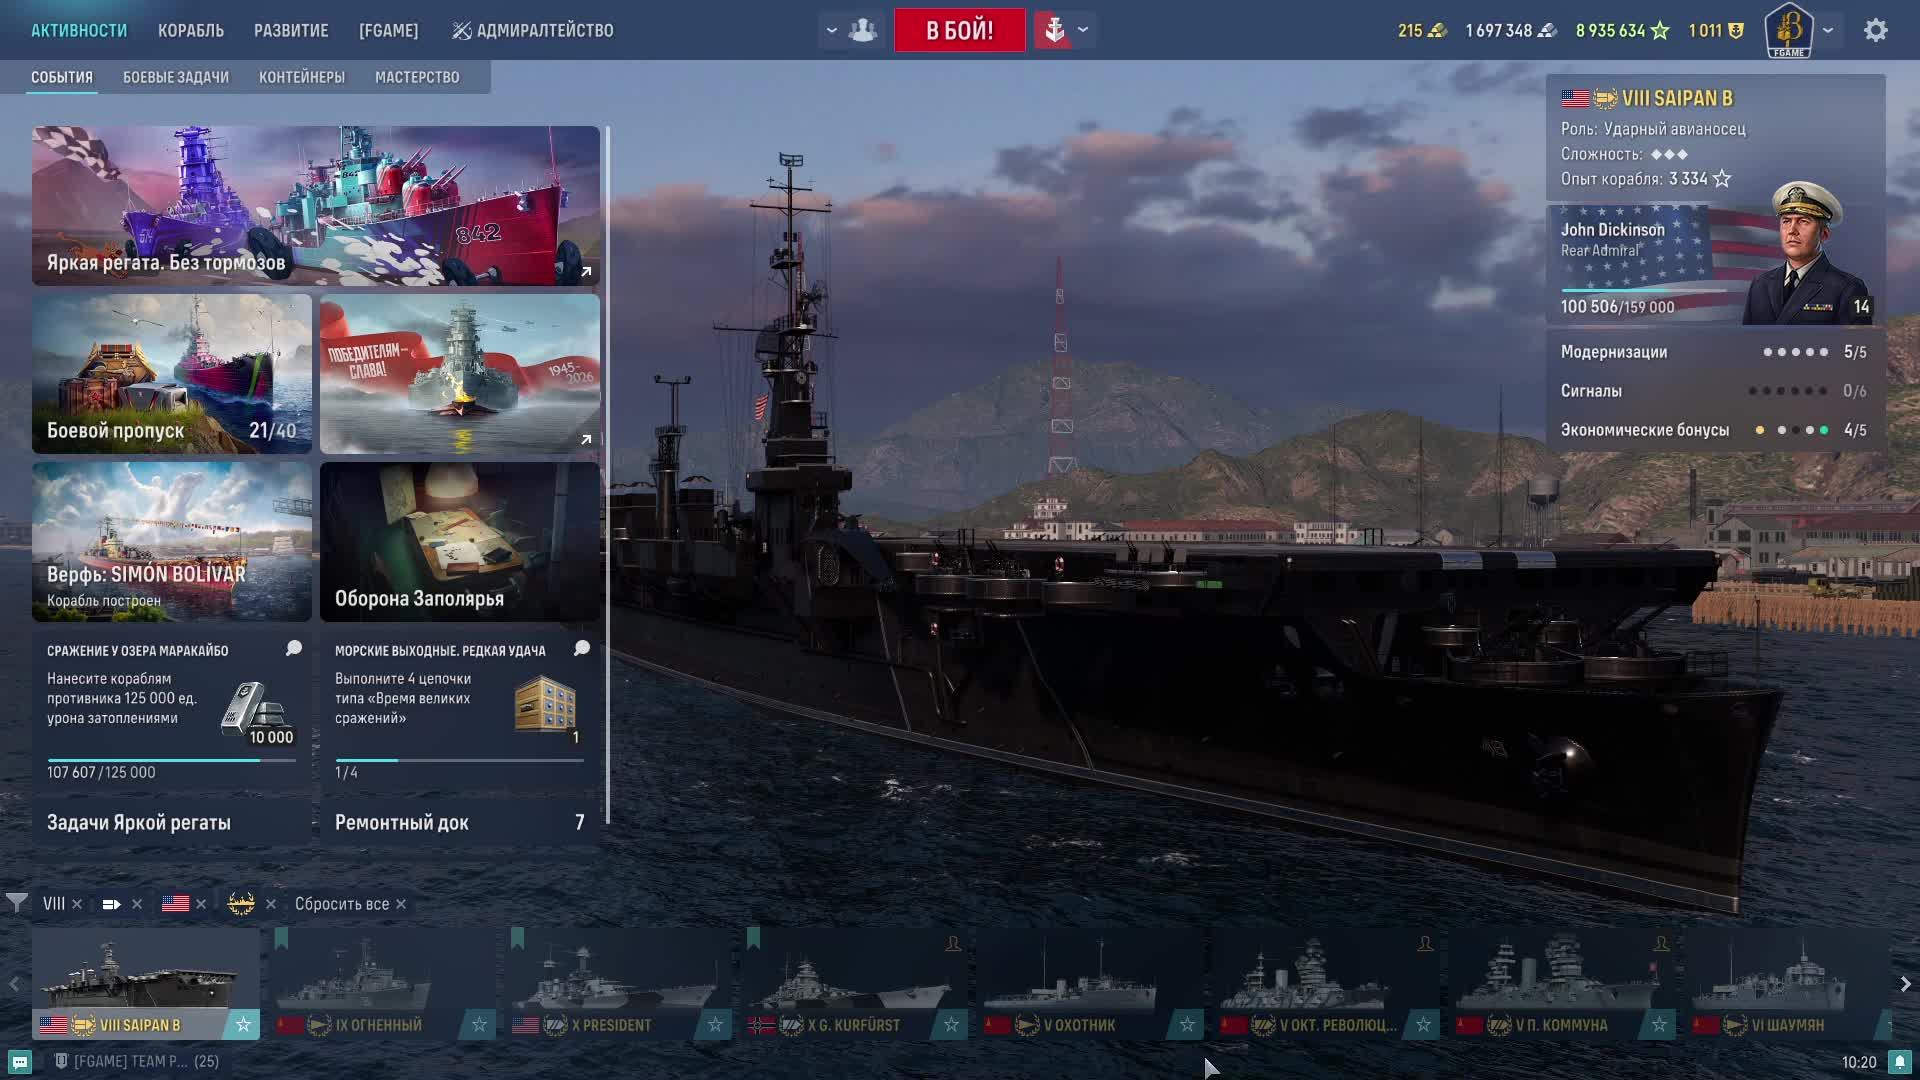
Task: Open the settings gear menu
Action: pos(1876,30)
